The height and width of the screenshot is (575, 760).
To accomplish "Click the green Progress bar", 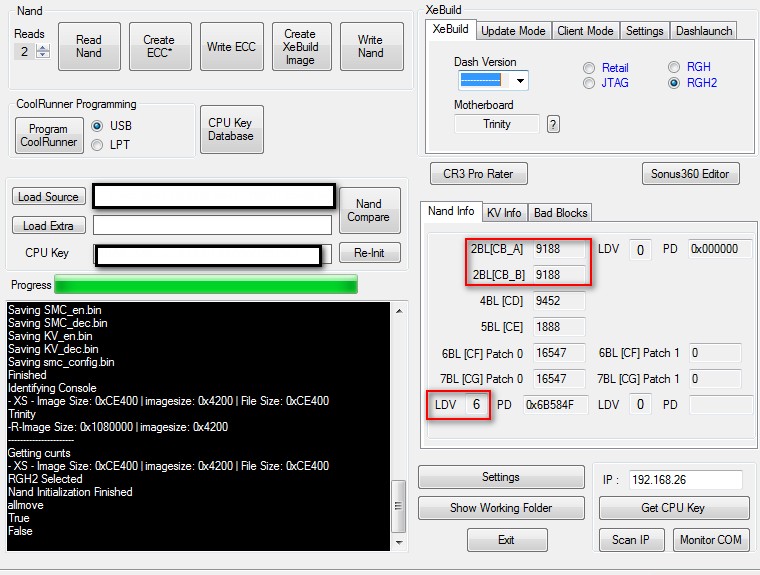I will tap(206, 284).
